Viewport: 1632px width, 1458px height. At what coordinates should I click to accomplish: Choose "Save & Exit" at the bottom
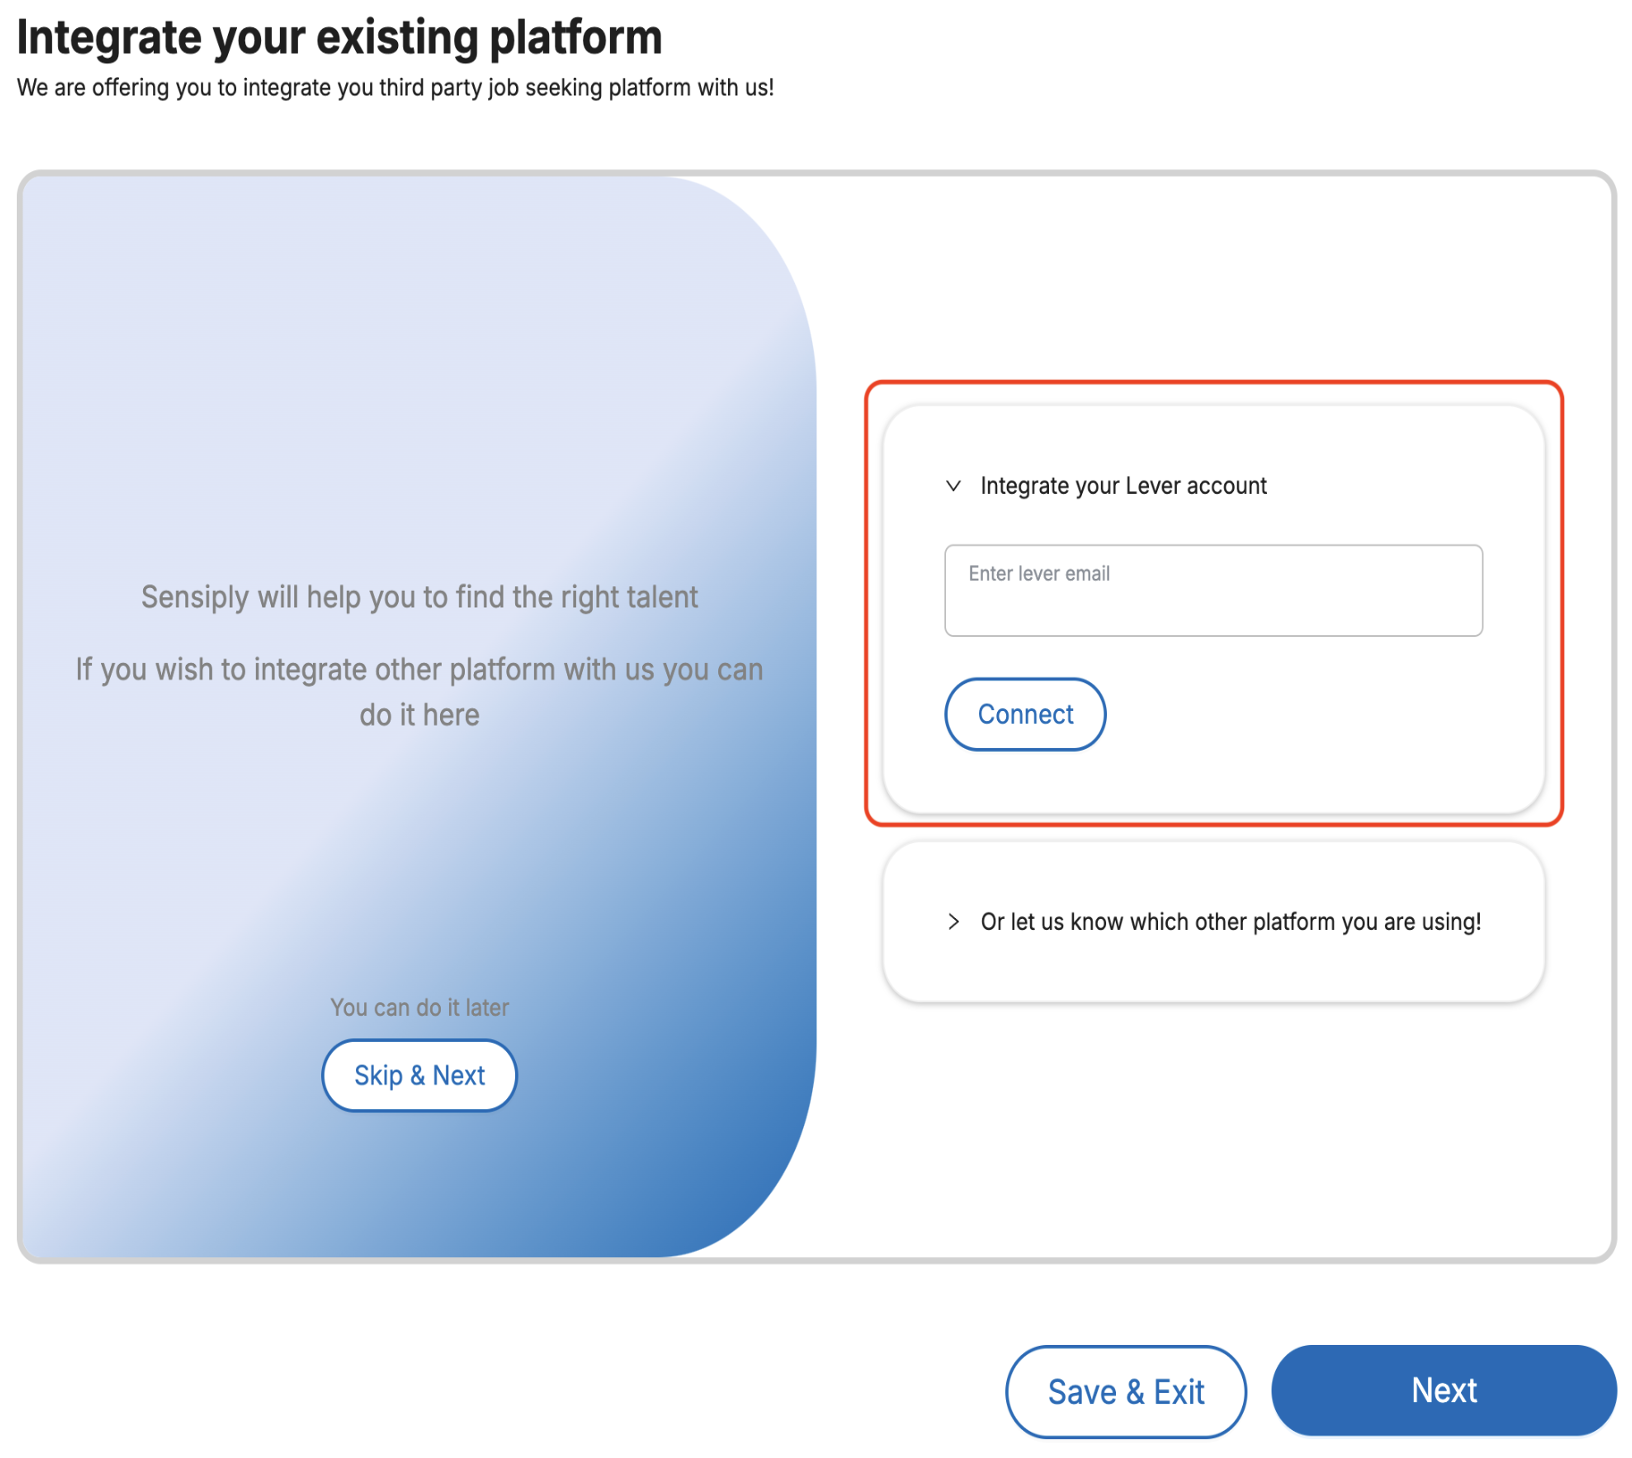tap(1125, 1391)
